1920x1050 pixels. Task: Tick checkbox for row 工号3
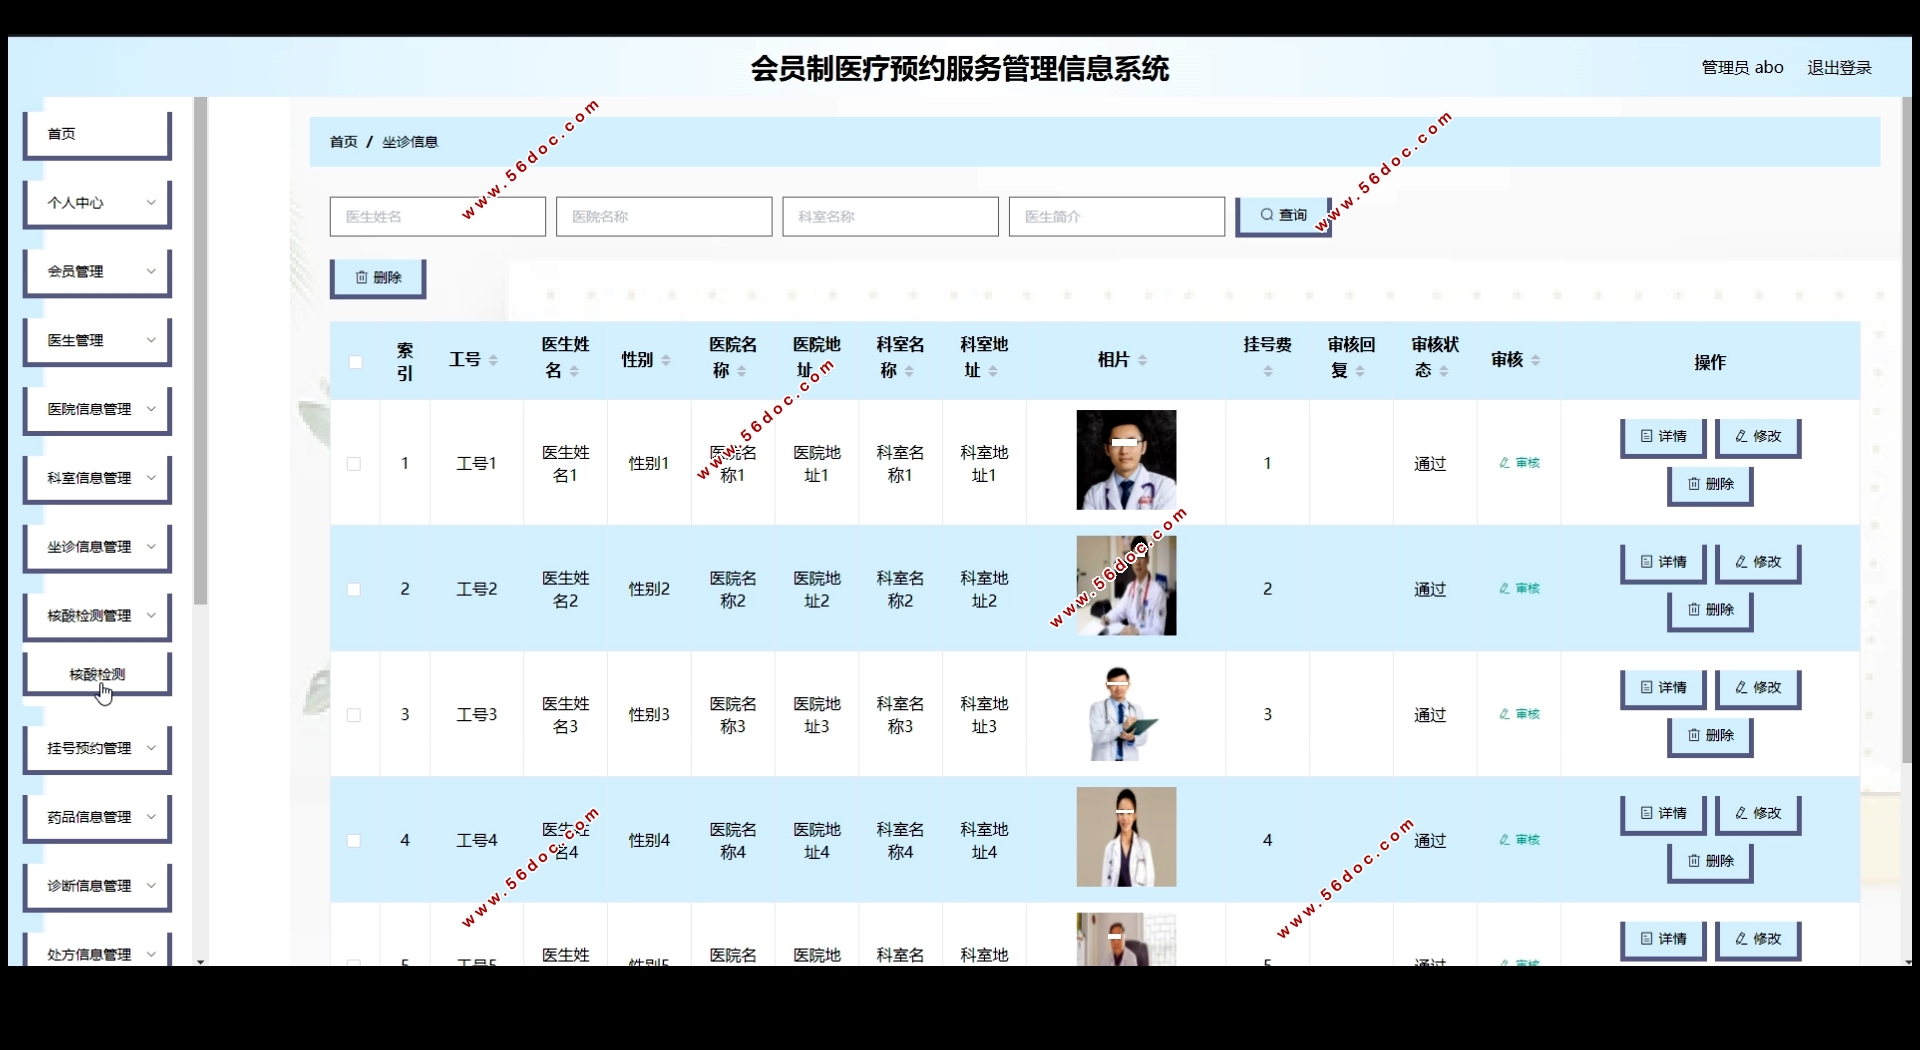[x=354, y=715]
